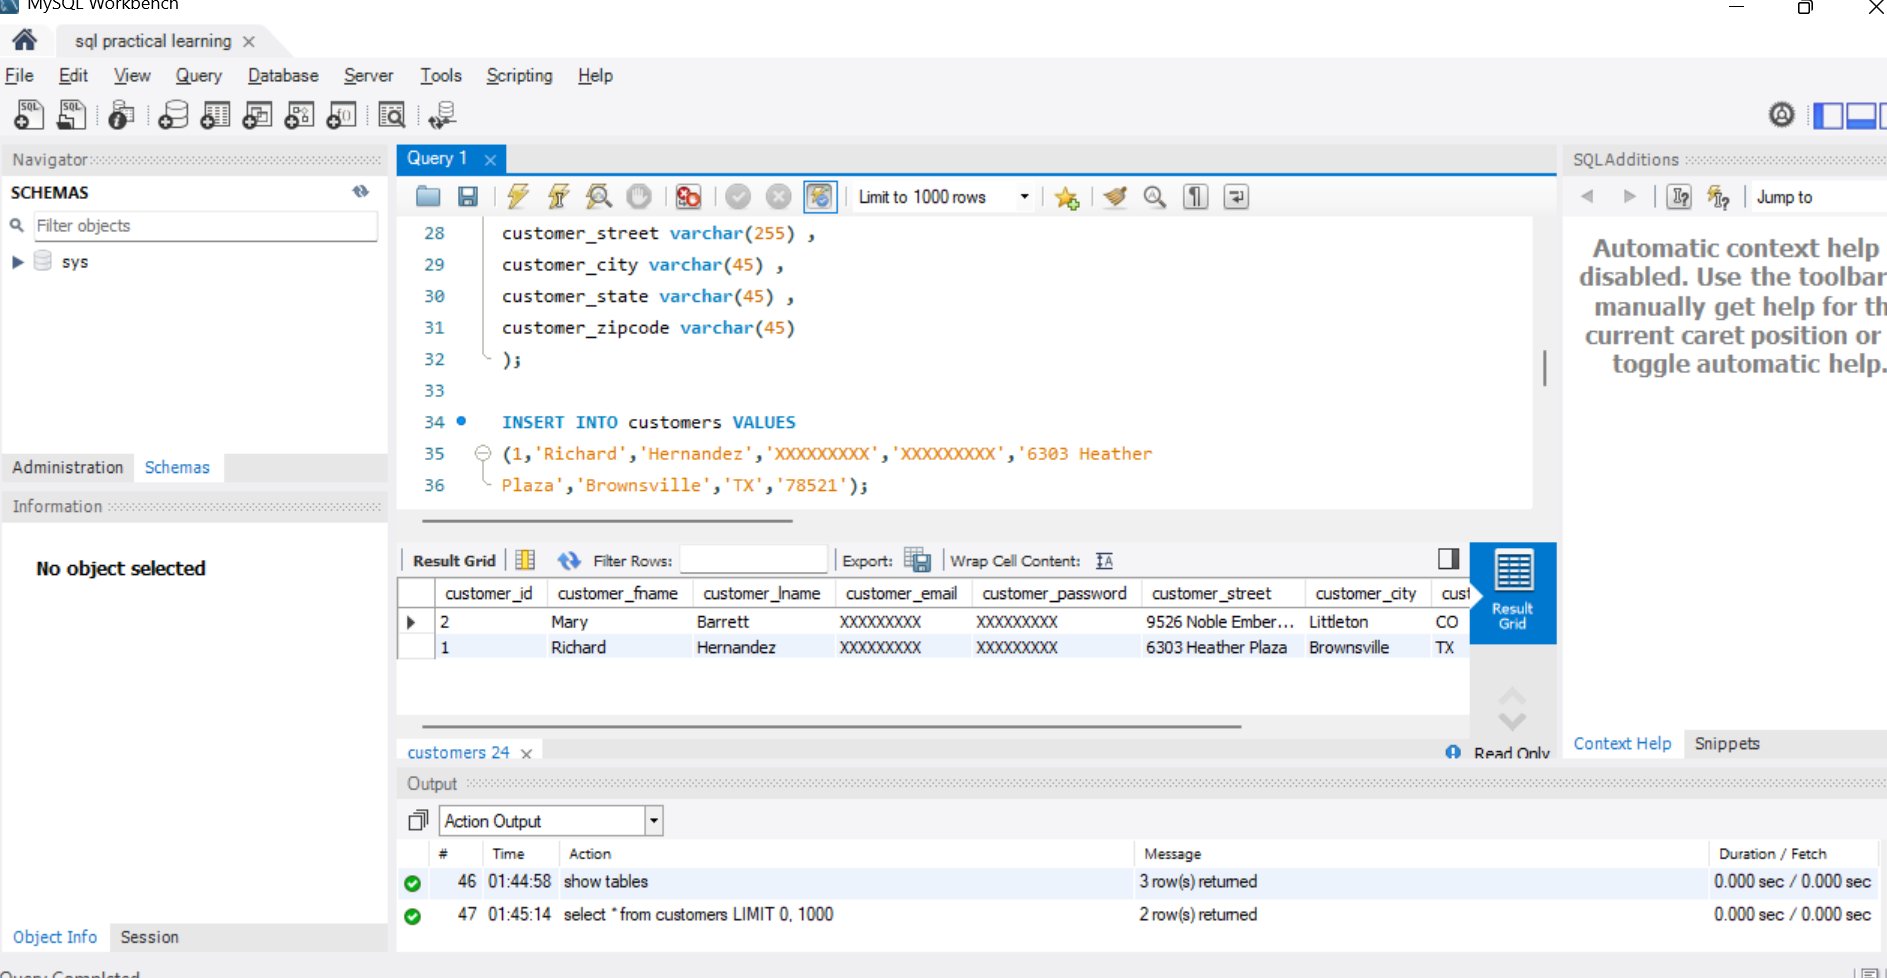
Task: Click the create new table icon
Action: (x=215, y=116)
